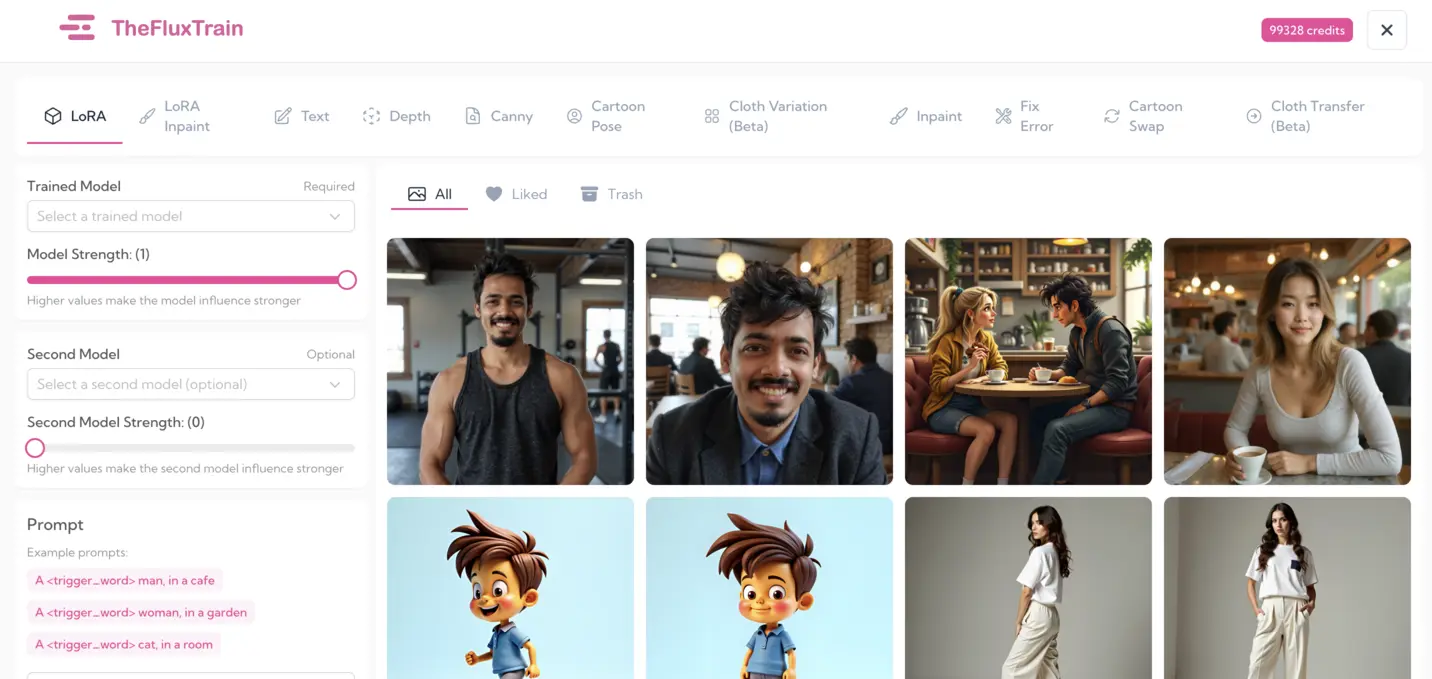This screenshot has height=679, width=1432.
Task: Open the Inpaint tab
Action: [926, 116]
